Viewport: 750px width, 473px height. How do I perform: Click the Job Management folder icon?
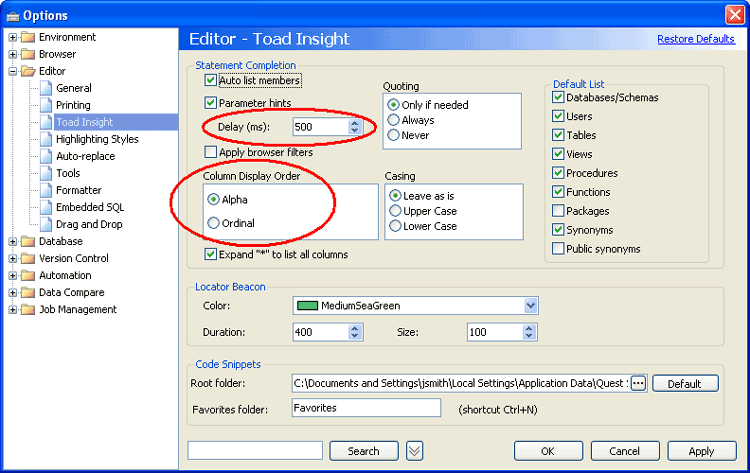(28, 309)
